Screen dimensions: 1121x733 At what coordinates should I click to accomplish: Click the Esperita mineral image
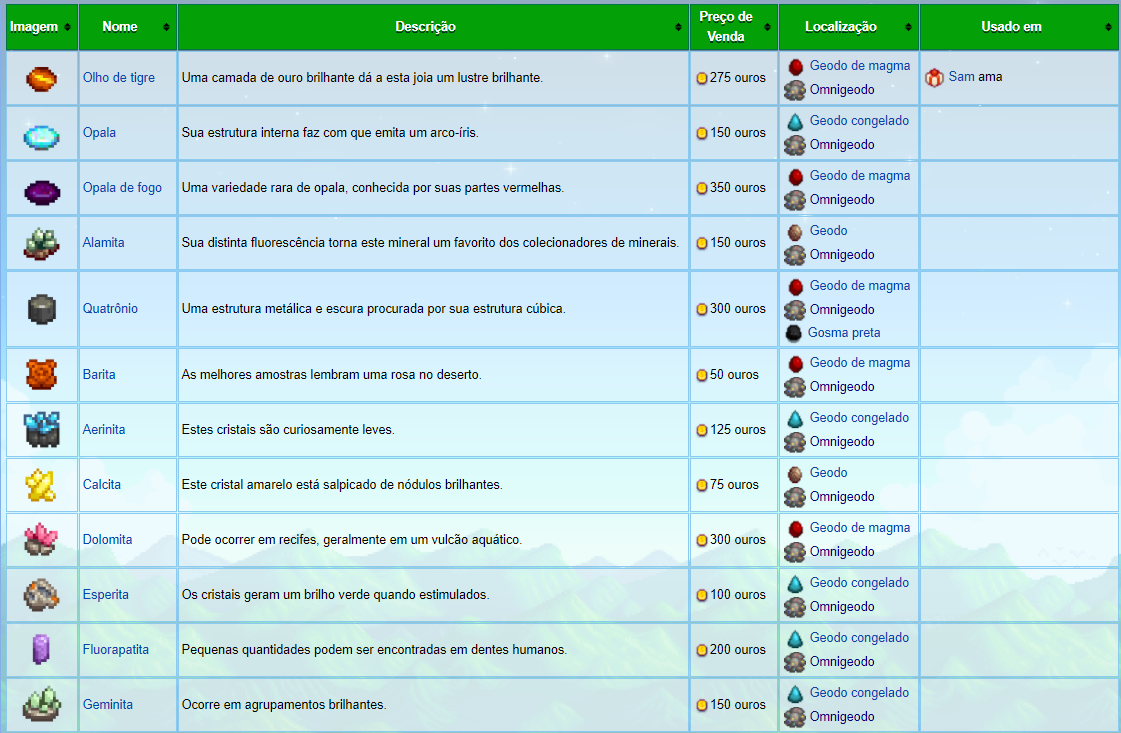click(x=41, y=595)
